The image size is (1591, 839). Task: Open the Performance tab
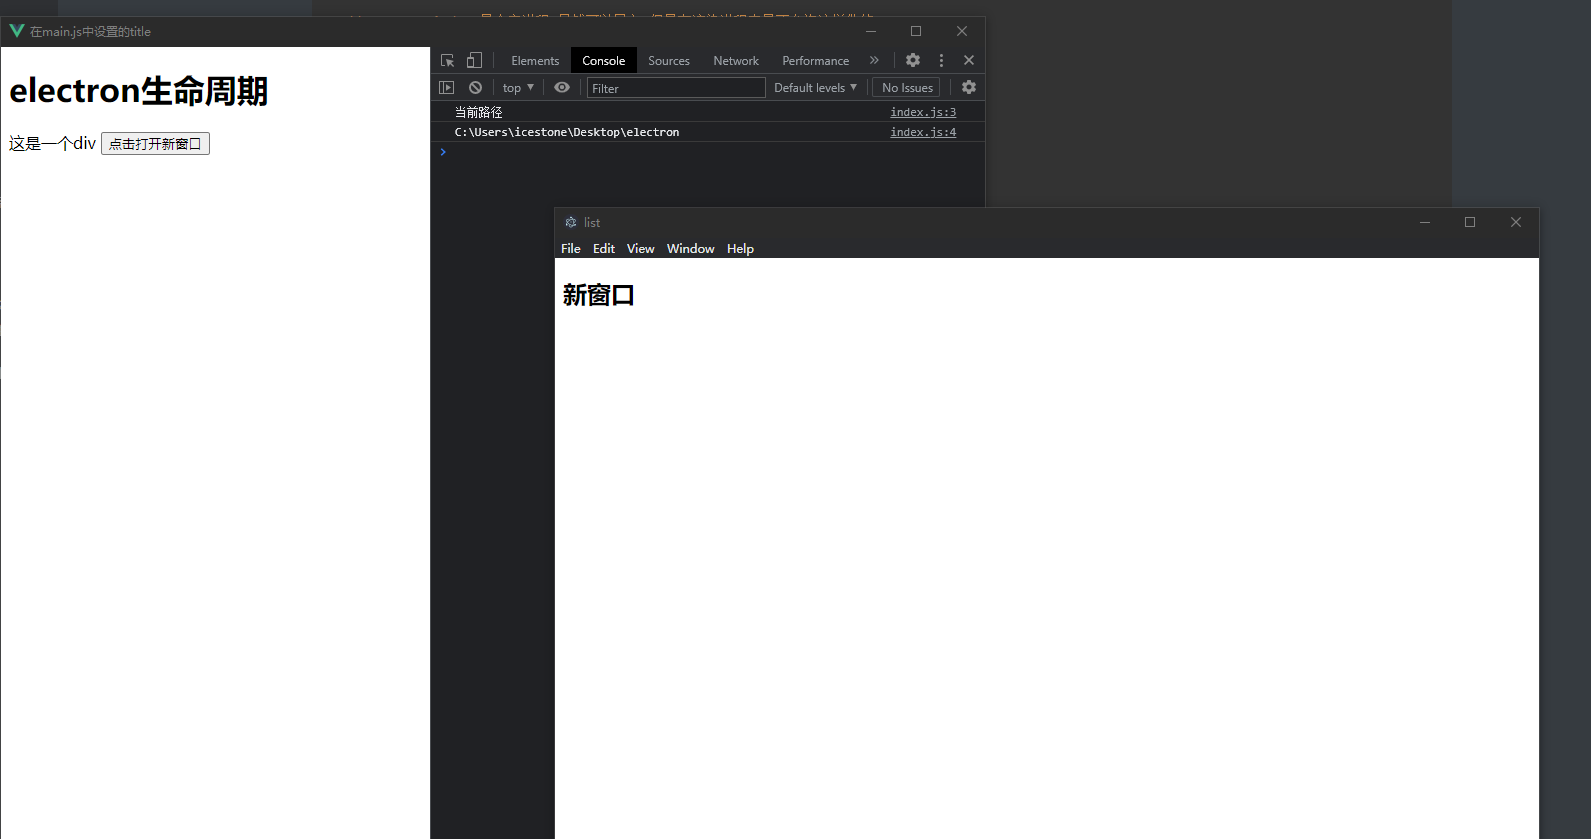point(816,61)
